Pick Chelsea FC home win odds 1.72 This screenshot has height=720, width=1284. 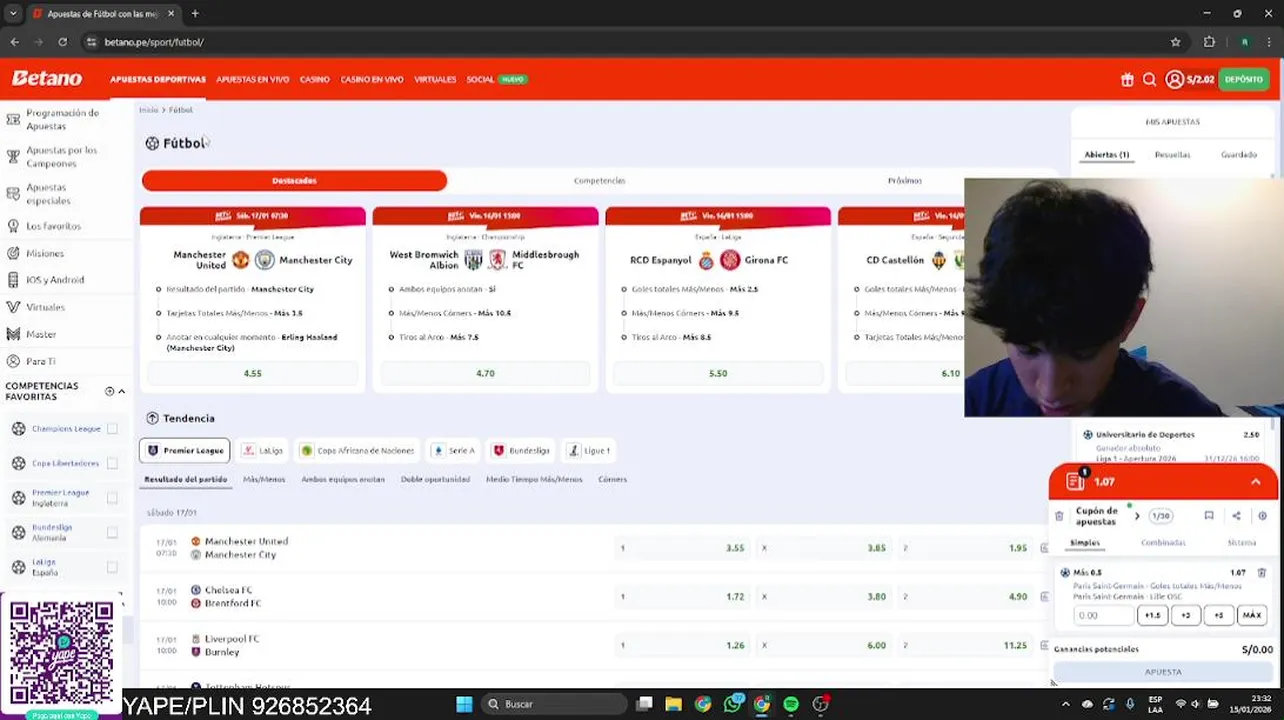click(683, 596)
